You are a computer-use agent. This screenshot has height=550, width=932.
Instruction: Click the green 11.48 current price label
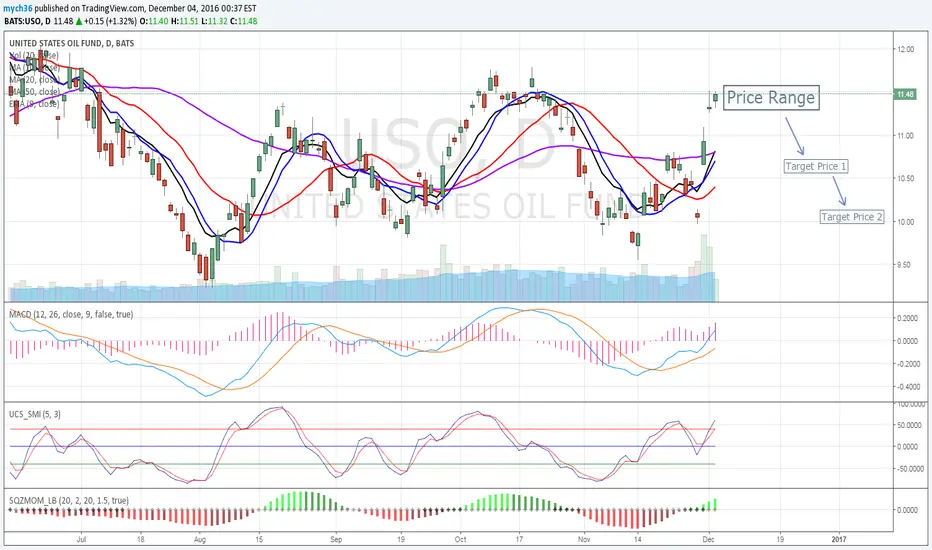click(x=905, y=94)
